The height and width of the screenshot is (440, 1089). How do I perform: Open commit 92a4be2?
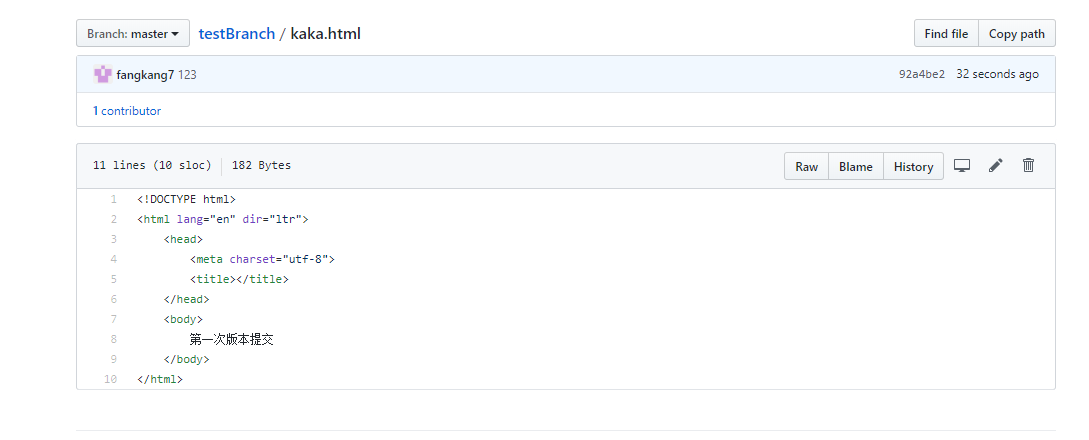pos(922,74)
